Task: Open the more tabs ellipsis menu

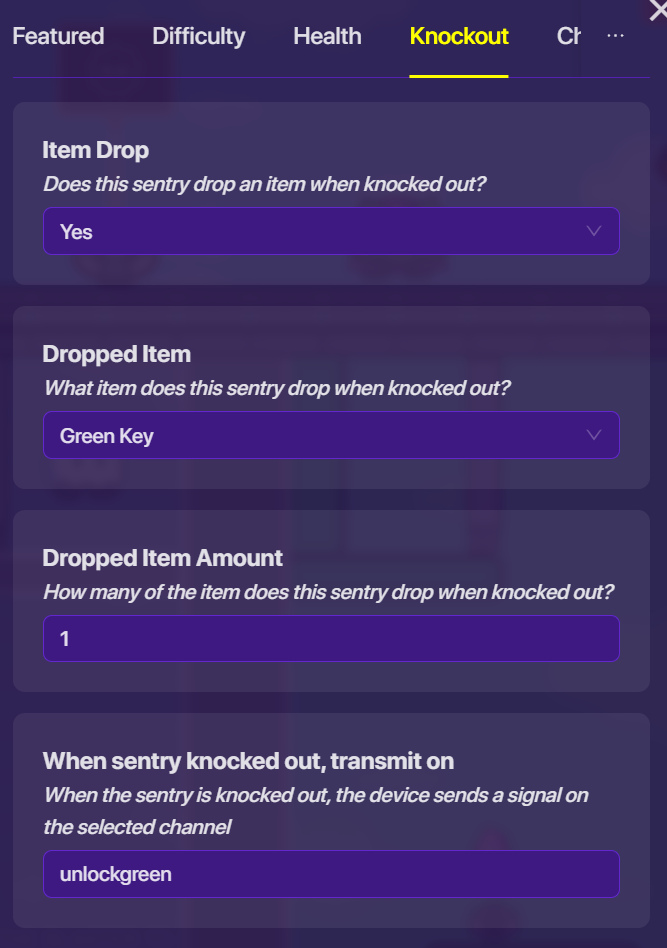Action: click(615, 36)
